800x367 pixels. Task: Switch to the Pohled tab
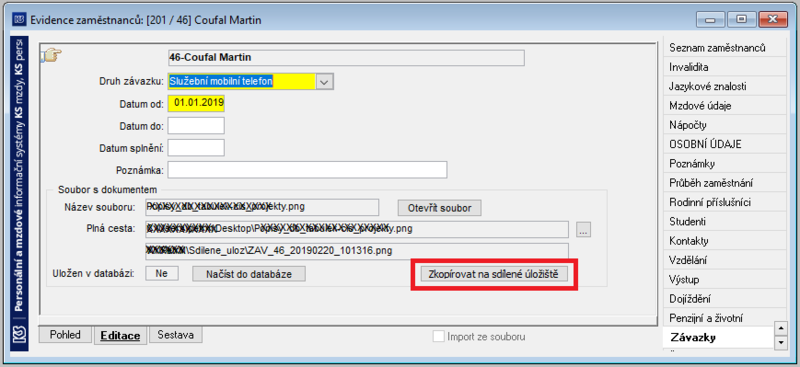[x=65, y=335]
